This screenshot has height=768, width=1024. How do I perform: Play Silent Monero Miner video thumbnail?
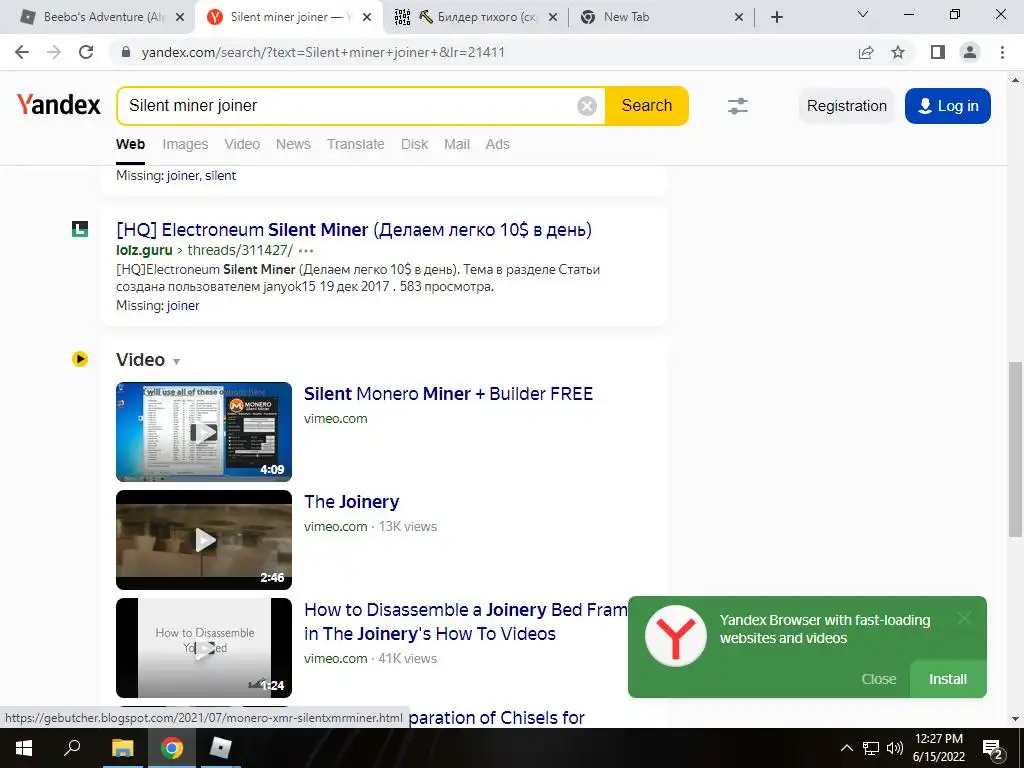204,432
